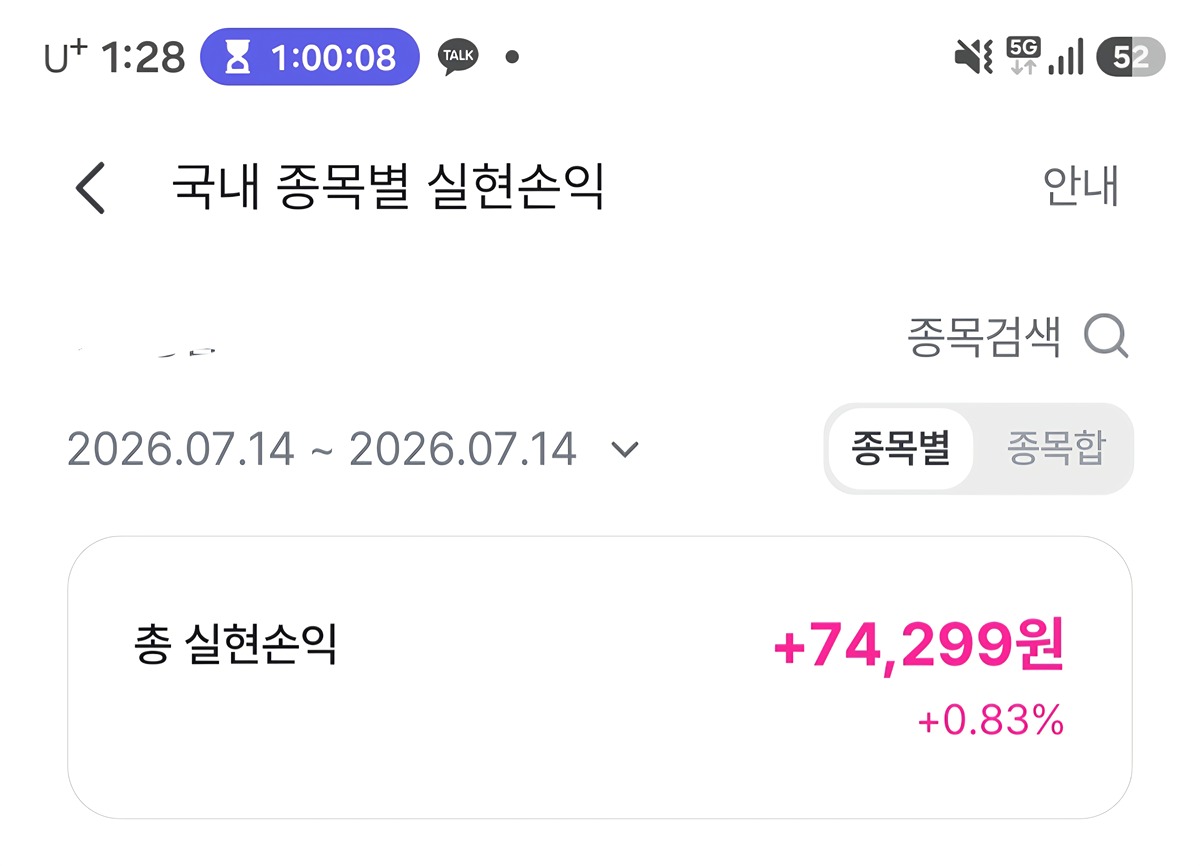Tap the 종목검색 label
Viewport: 1200px width, 866px height.
tap(984, 337)
